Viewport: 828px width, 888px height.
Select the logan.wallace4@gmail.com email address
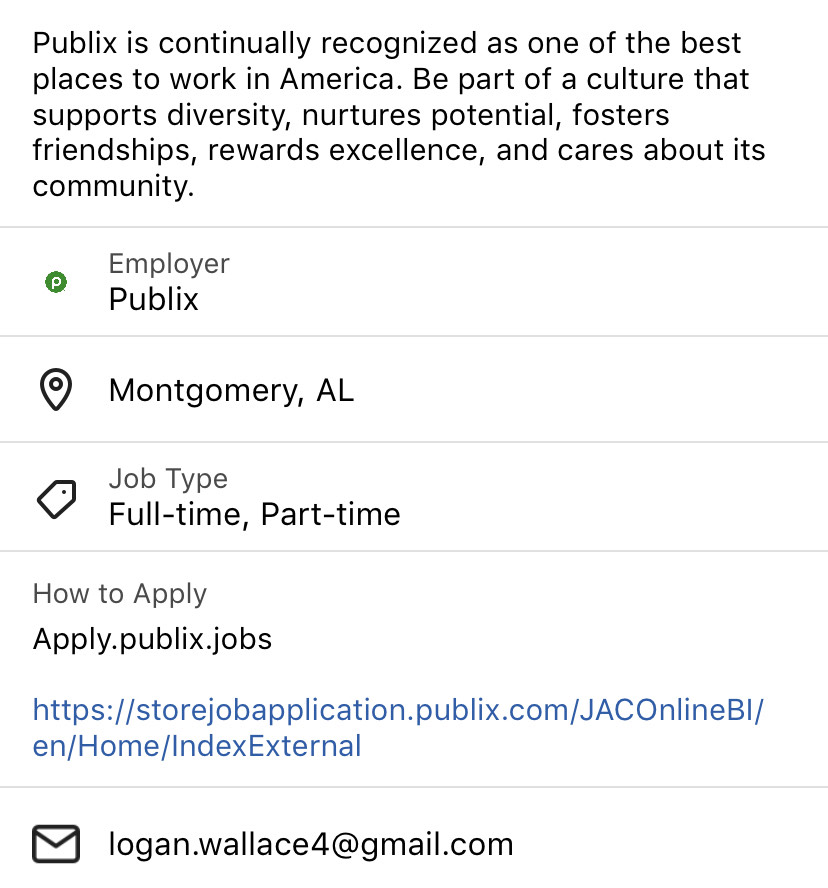[311, 844]
